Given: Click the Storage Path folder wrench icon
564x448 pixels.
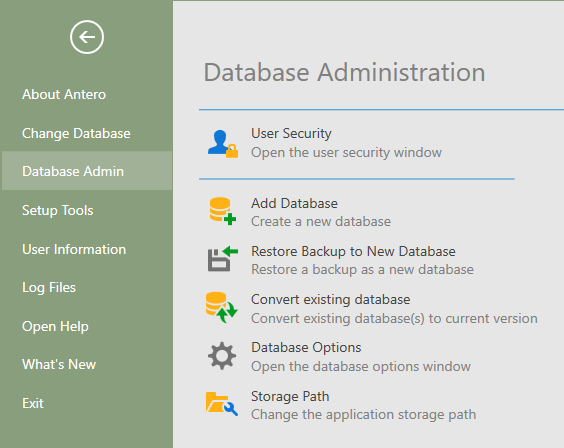Looking at the screenshot, I should 222,403.
